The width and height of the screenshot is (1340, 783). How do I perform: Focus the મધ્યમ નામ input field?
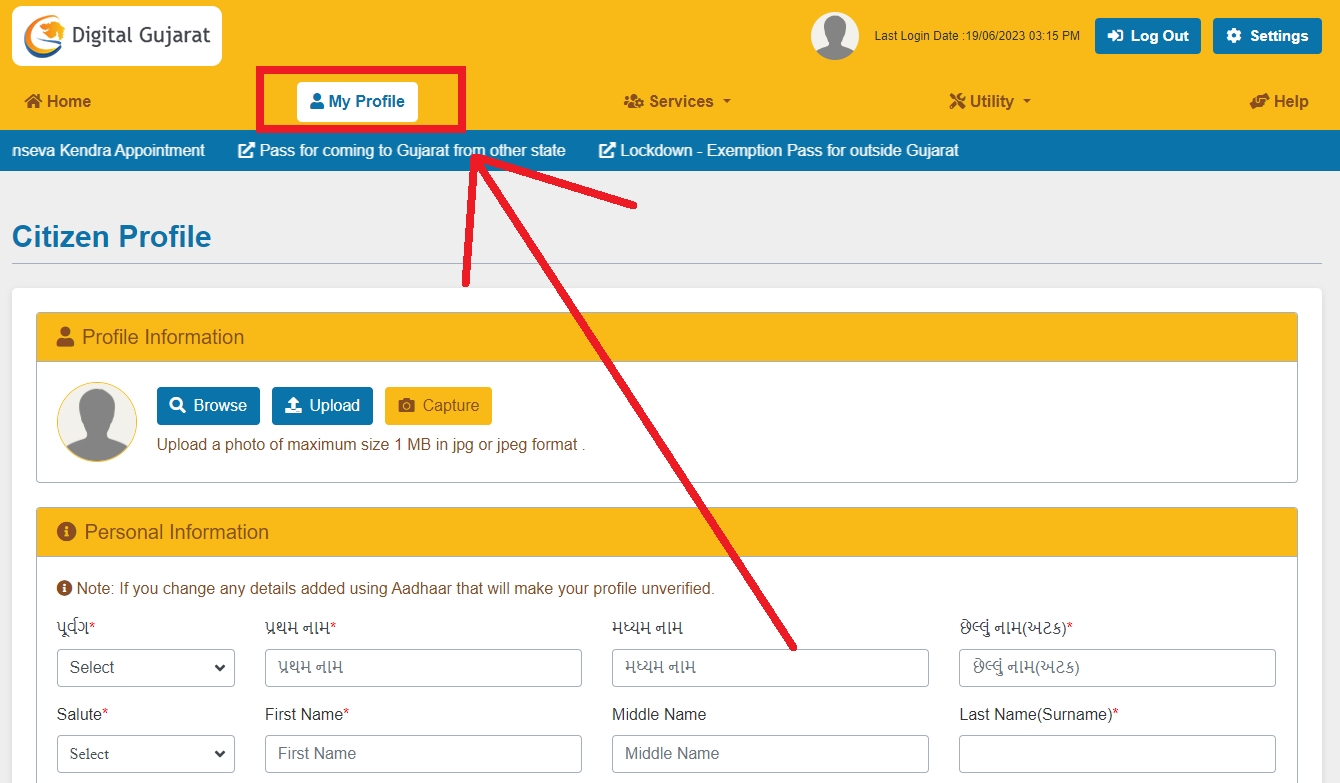click(x=770, y=667)
